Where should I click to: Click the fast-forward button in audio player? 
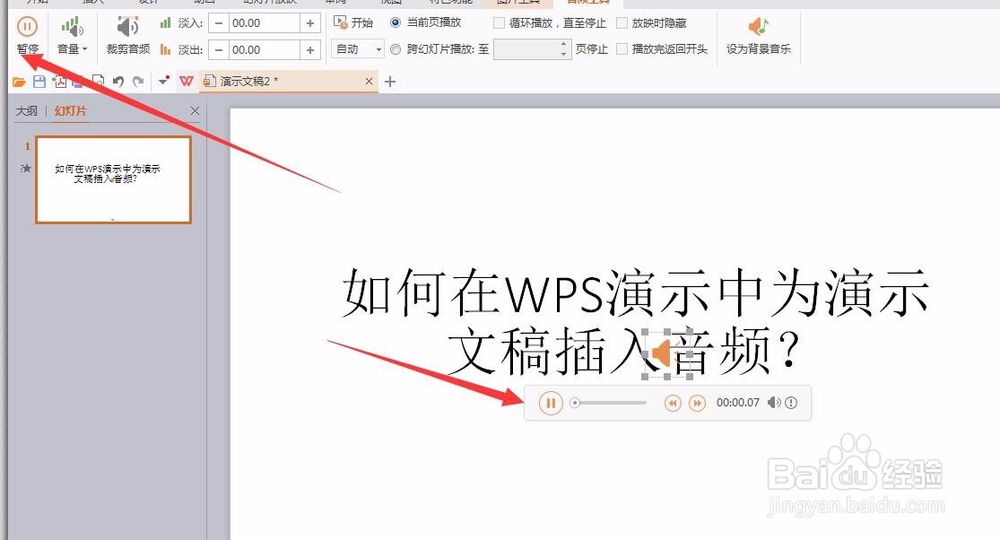pyautogui.click(x=698, y=403)
